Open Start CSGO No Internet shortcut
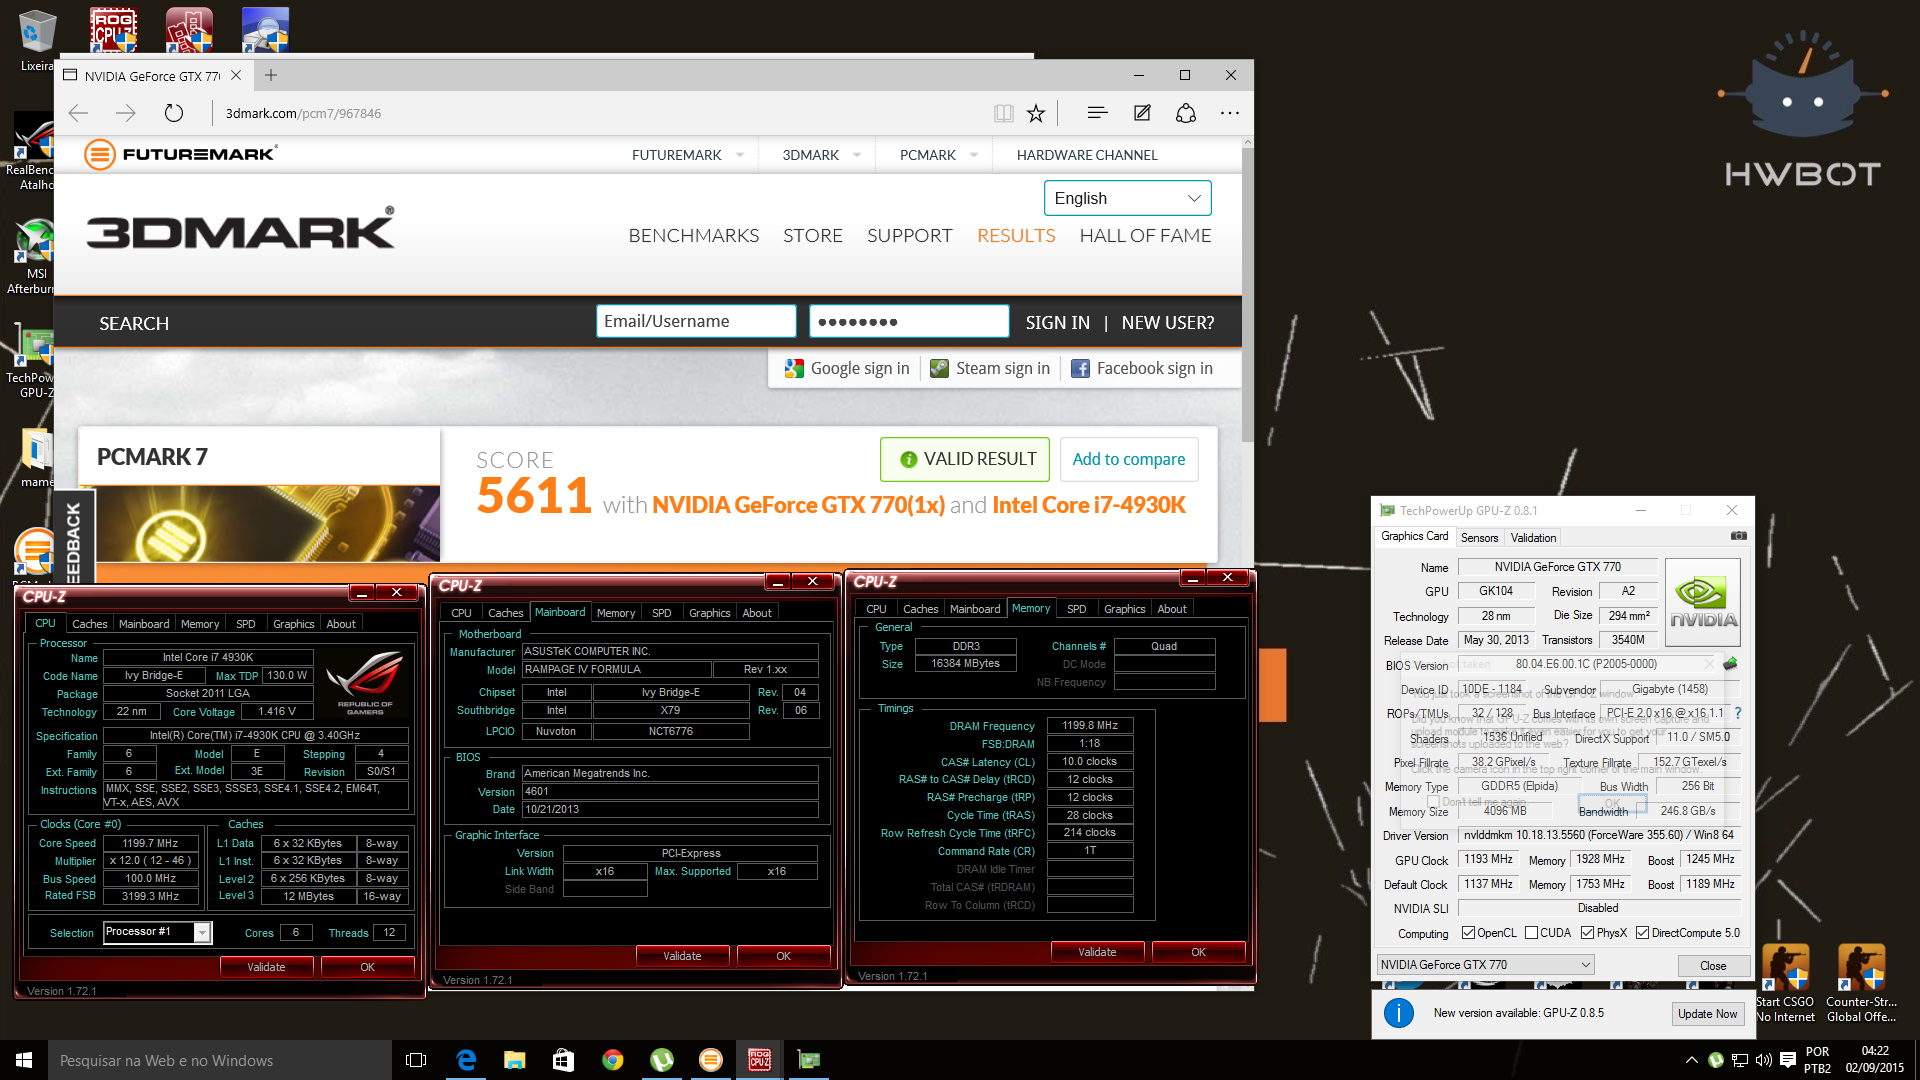 (x=1785, y=983)
